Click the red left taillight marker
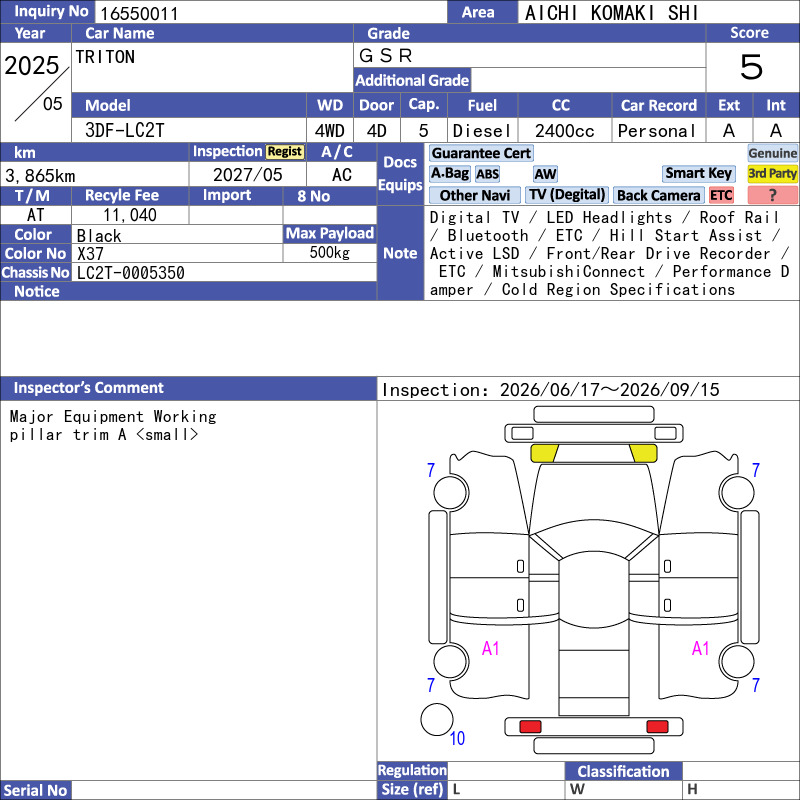This screenshot has width=800, height=800. coord(530,727)
